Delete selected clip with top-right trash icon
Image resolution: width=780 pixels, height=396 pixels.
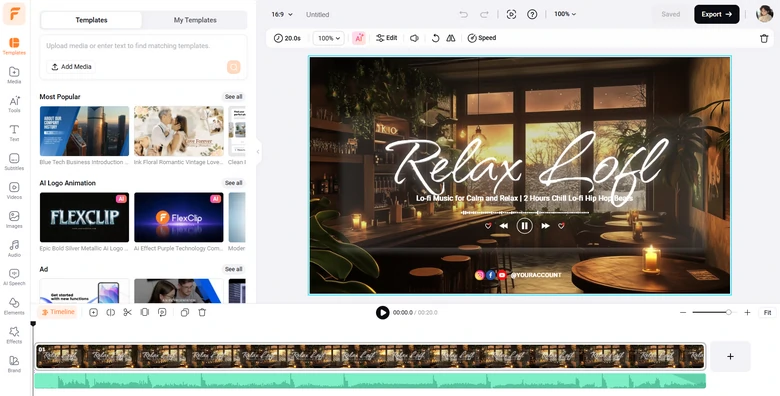(764, 38)
